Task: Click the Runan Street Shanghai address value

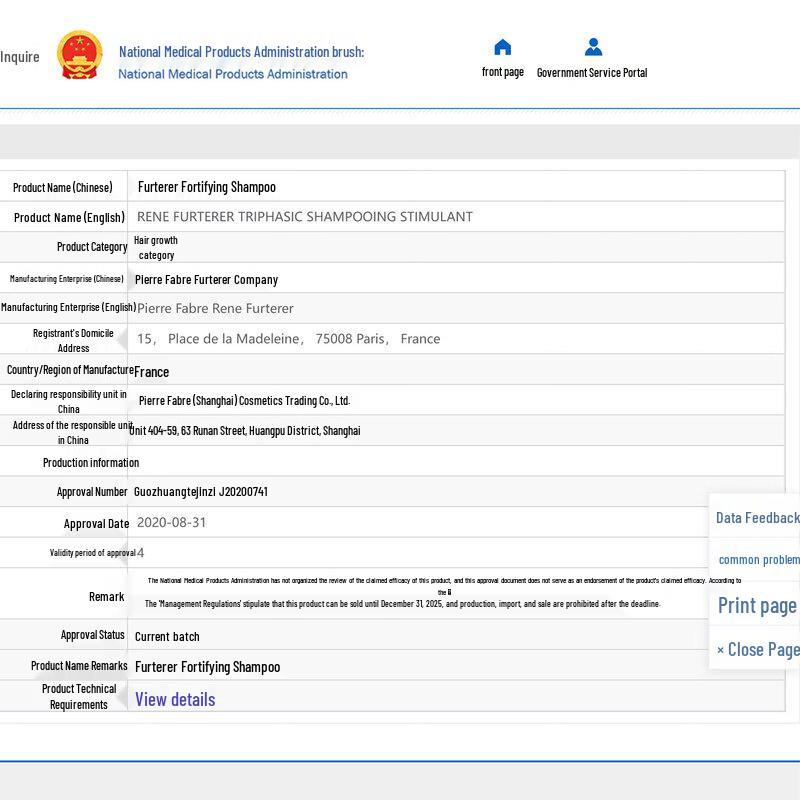Action: click(x=245, y=431)
